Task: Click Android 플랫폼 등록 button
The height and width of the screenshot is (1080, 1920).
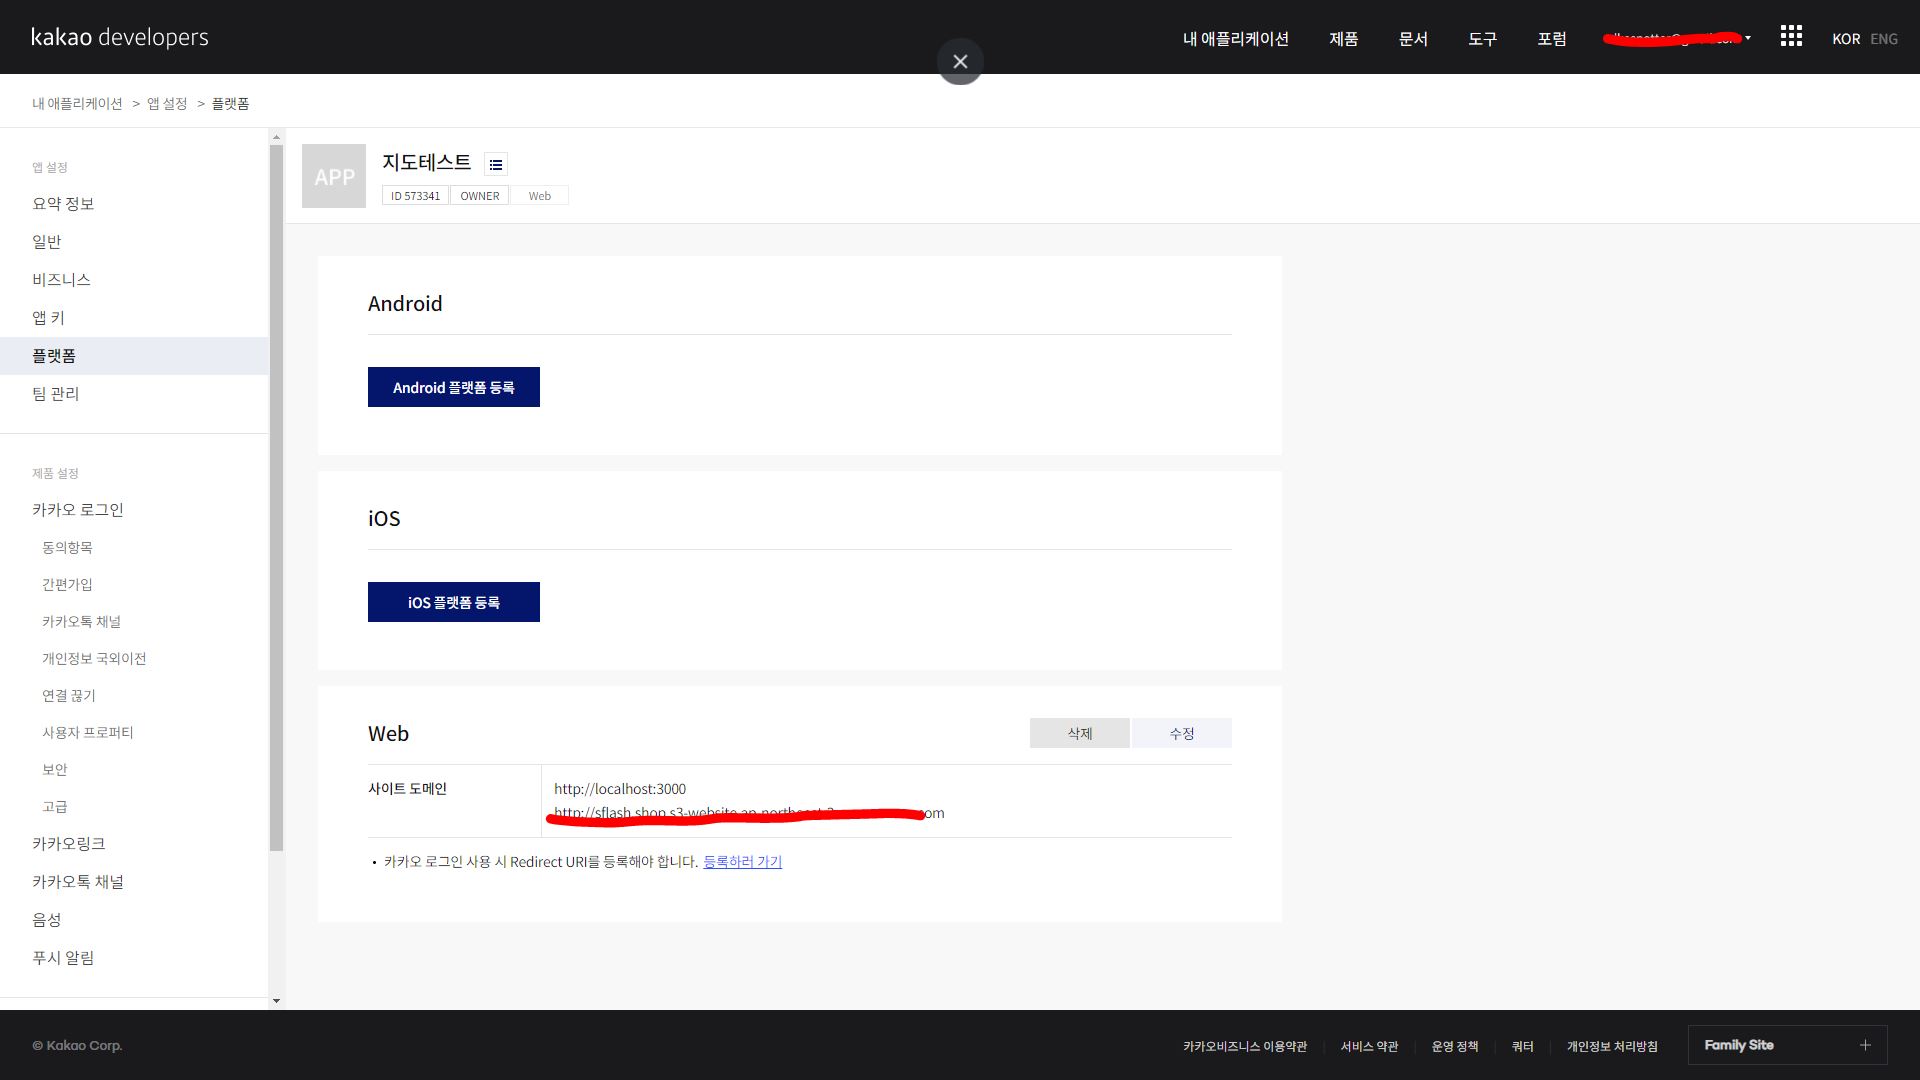Action: point(454,387)
